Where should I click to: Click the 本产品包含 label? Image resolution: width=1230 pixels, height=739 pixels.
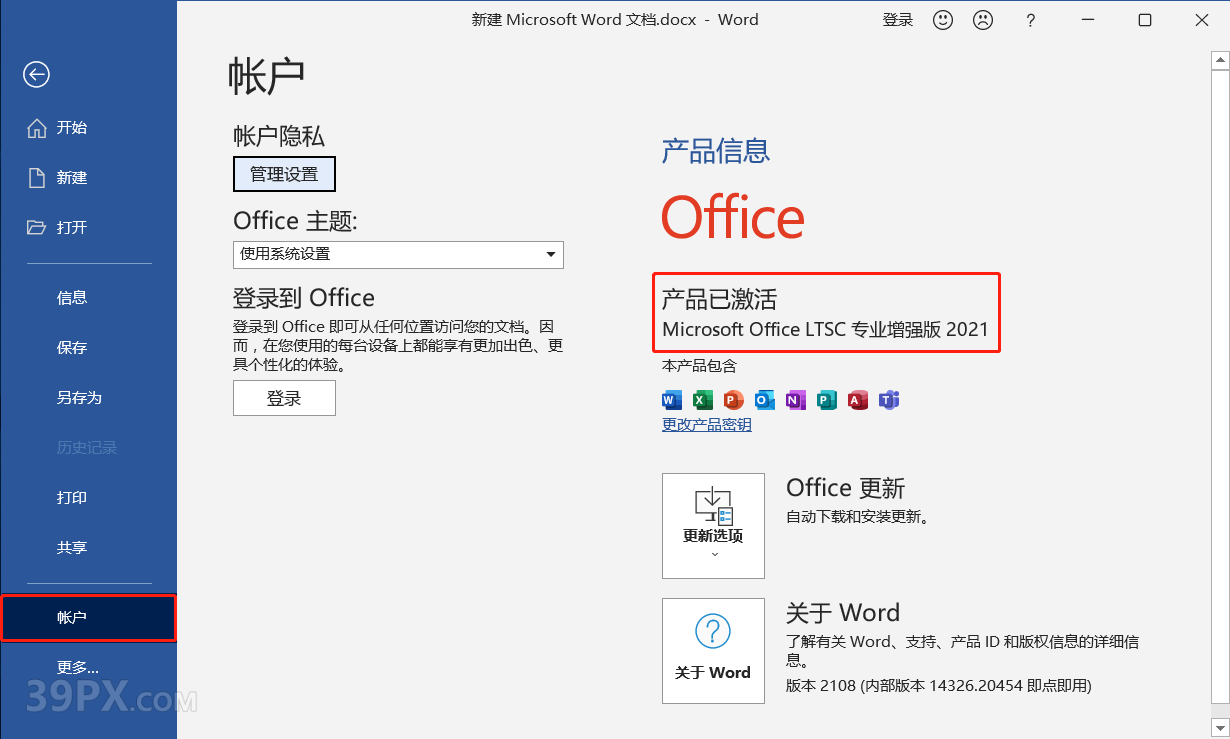tap(699, 366)
